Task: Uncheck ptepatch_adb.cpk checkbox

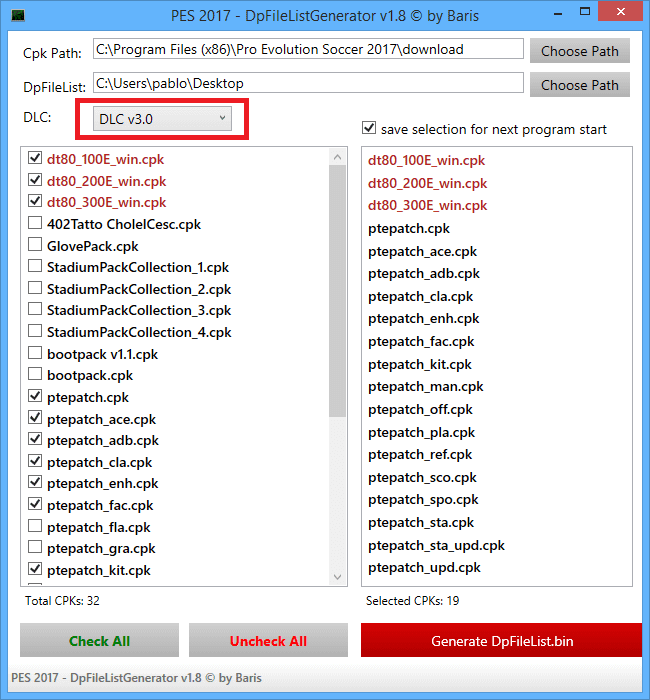Action: click(x=35, y=439)
